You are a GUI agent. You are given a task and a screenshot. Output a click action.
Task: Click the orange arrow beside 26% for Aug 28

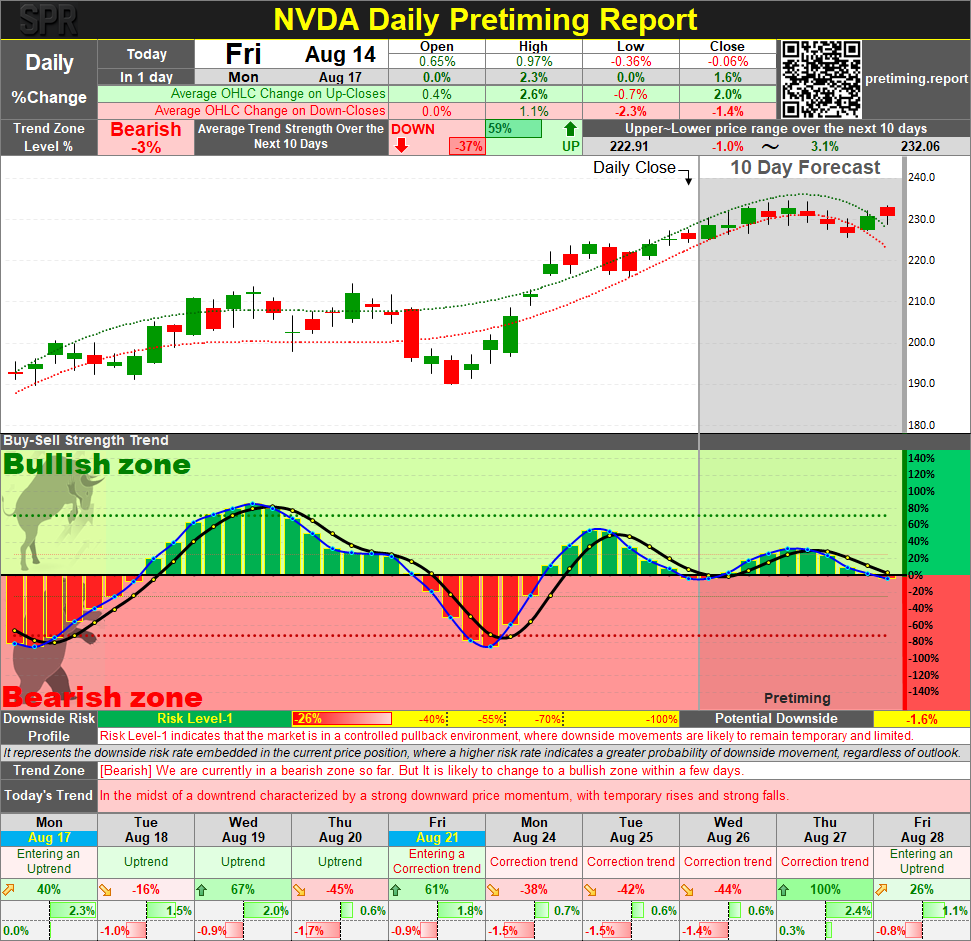[881, 890]
